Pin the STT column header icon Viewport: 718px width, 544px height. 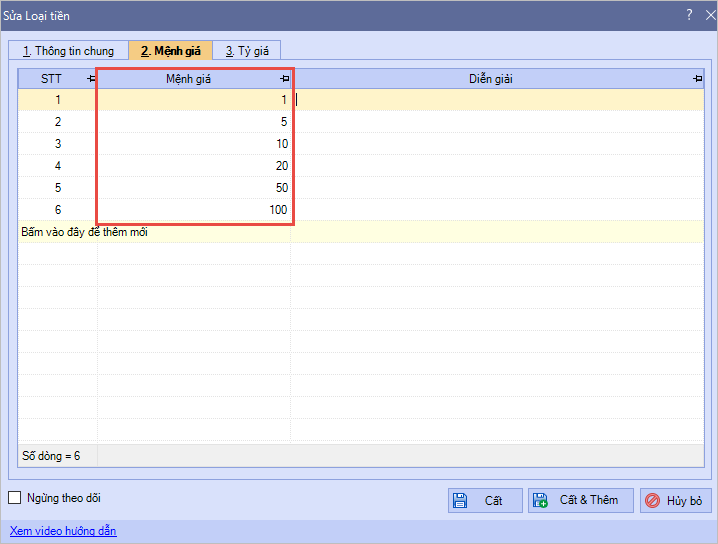(91, 79)
